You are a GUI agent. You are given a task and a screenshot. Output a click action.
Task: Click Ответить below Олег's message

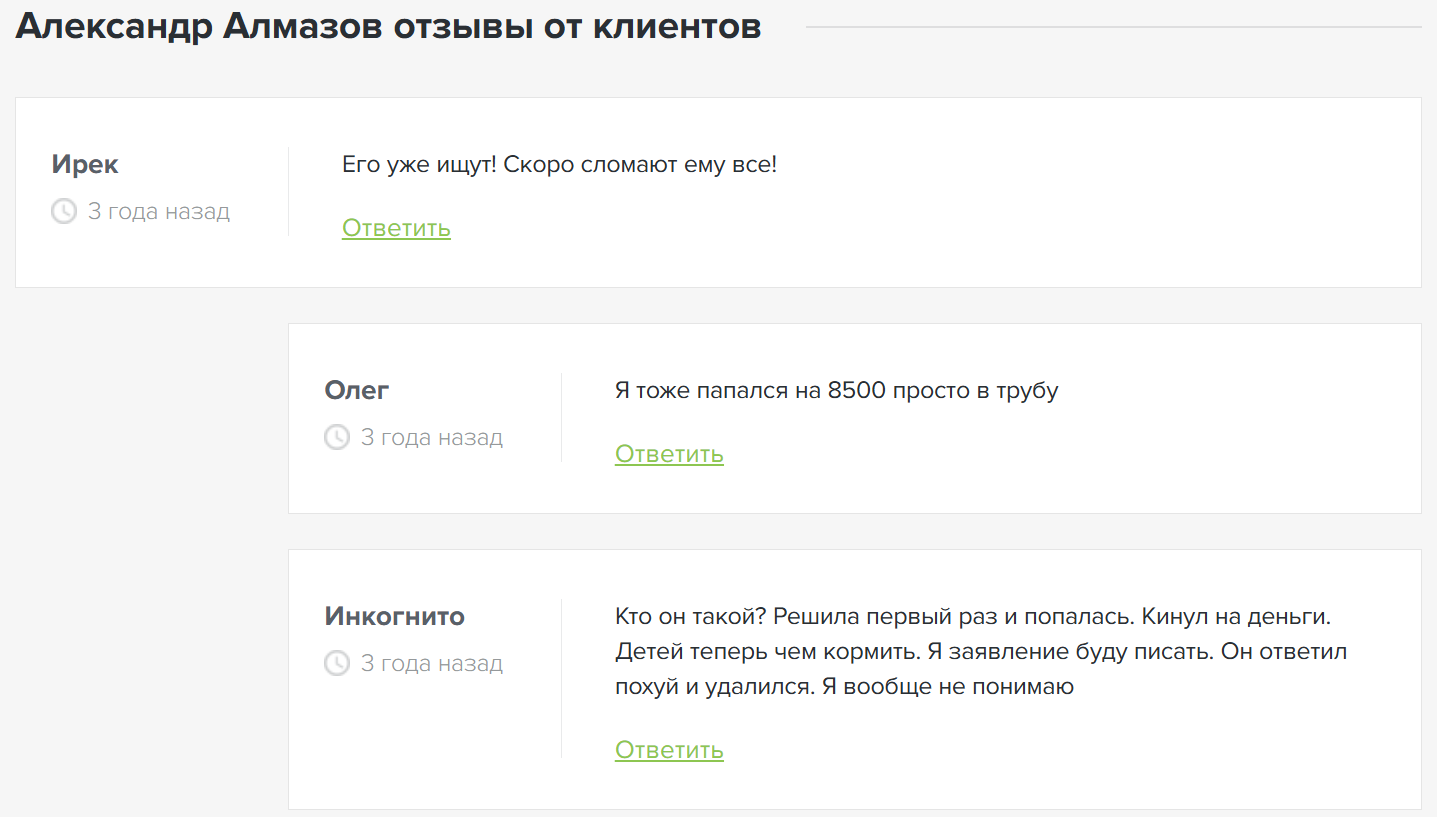pyautogui.click(x=669, y=454)
